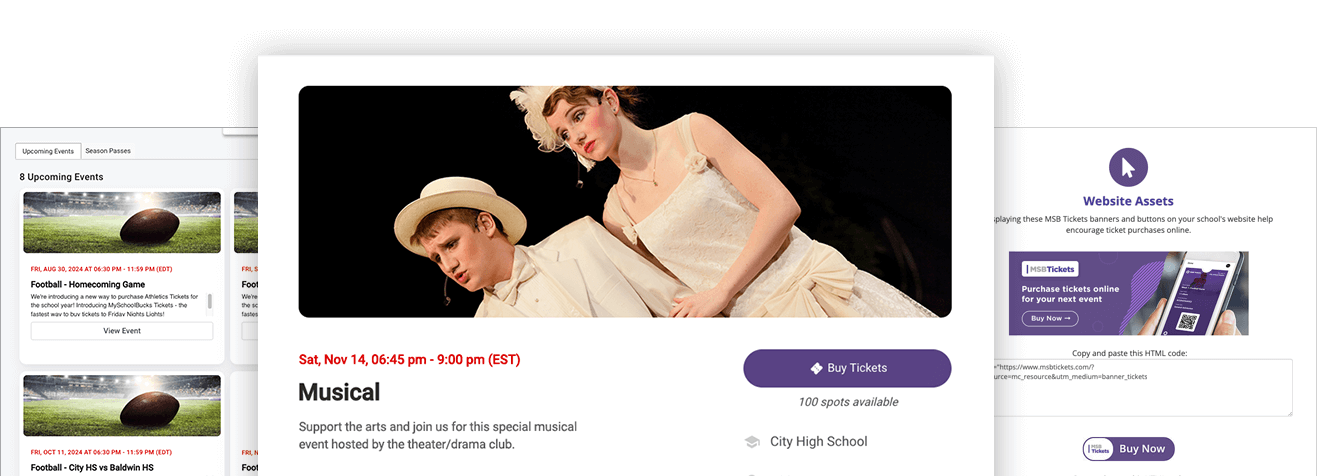Screen dimensions: 1317x476
Task: Click the purple cursor icon above Website Assets
Action: [x=1128, y=167]
